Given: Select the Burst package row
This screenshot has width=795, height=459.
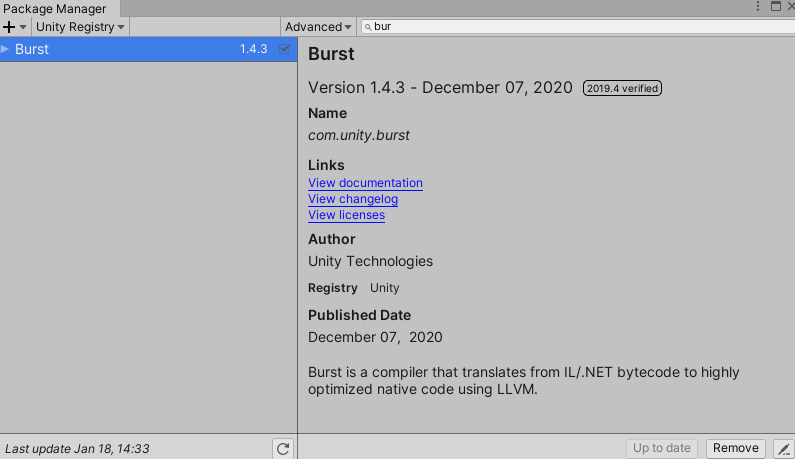Looking at the screenshot, I should click(x=149, y=49).
